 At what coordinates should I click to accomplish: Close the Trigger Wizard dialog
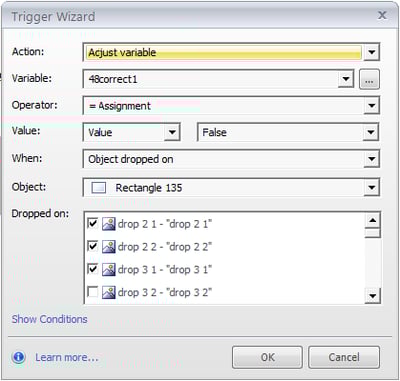coord(382,15)
